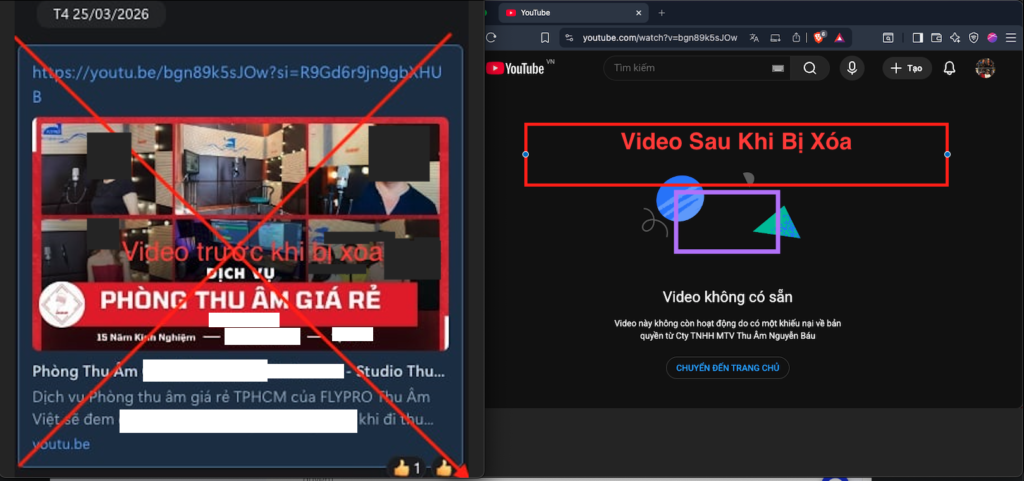
Task: Click the Tạo create button
Action: tap(907, 68)
